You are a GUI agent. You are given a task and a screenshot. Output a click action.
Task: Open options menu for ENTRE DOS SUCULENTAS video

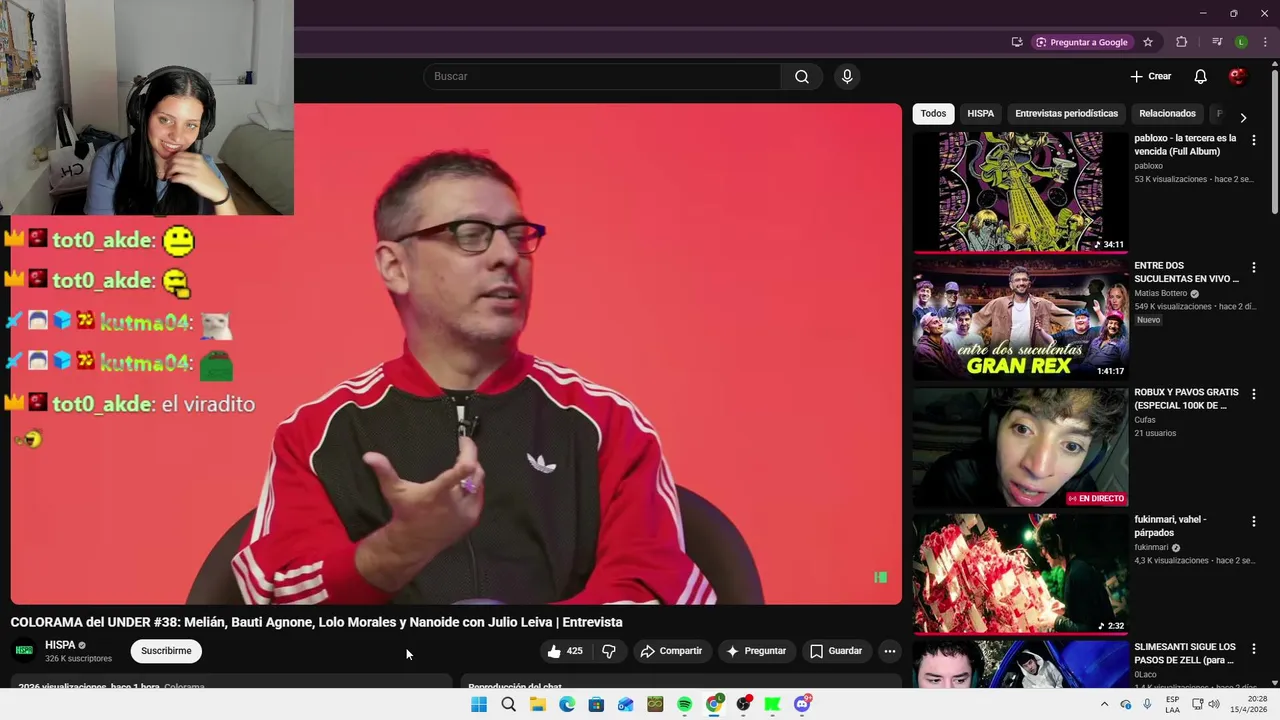(x=1253, y=268)
